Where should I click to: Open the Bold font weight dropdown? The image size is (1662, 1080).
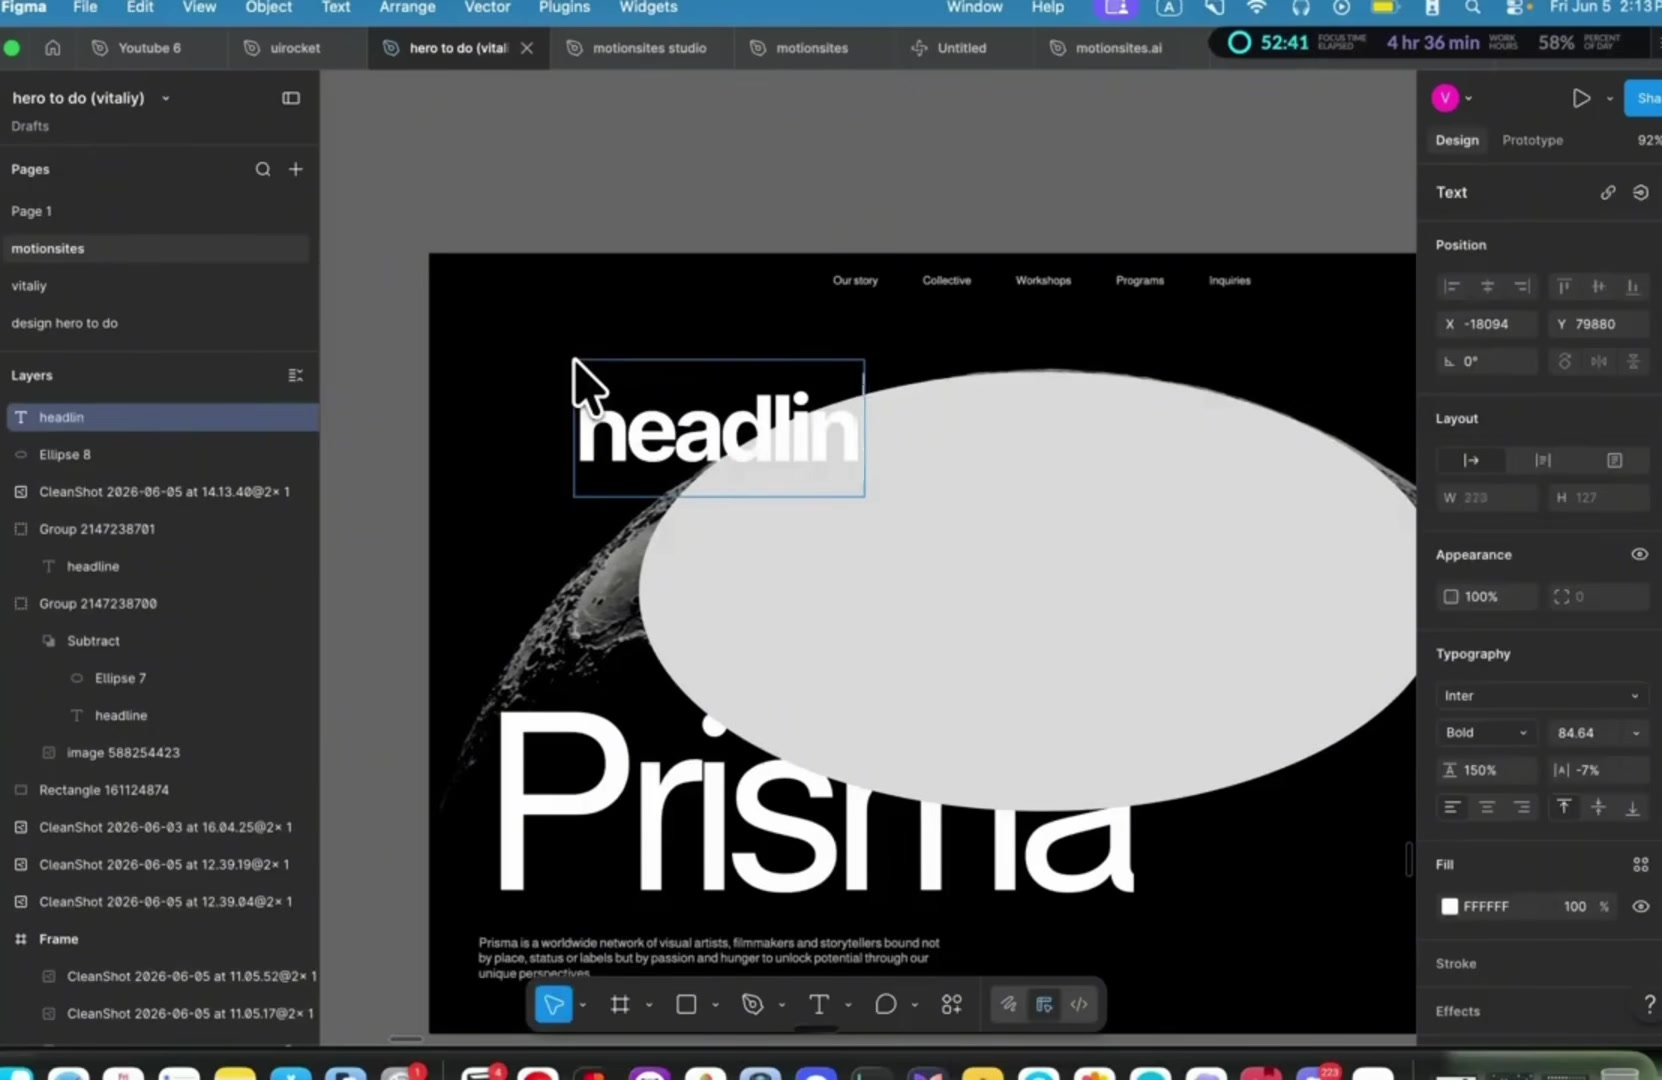tap(1485, 732)
